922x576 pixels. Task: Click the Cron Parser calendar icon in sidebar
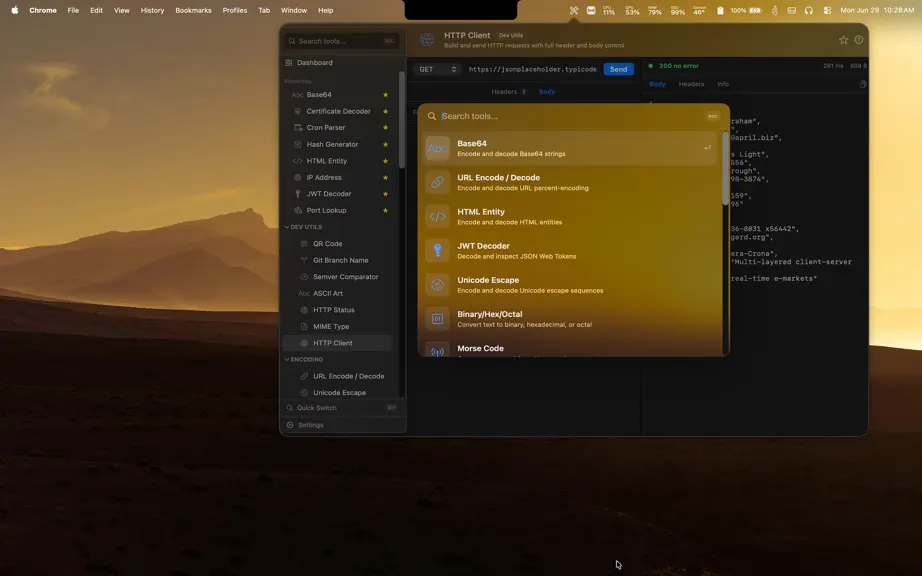[x=298, y=128]
